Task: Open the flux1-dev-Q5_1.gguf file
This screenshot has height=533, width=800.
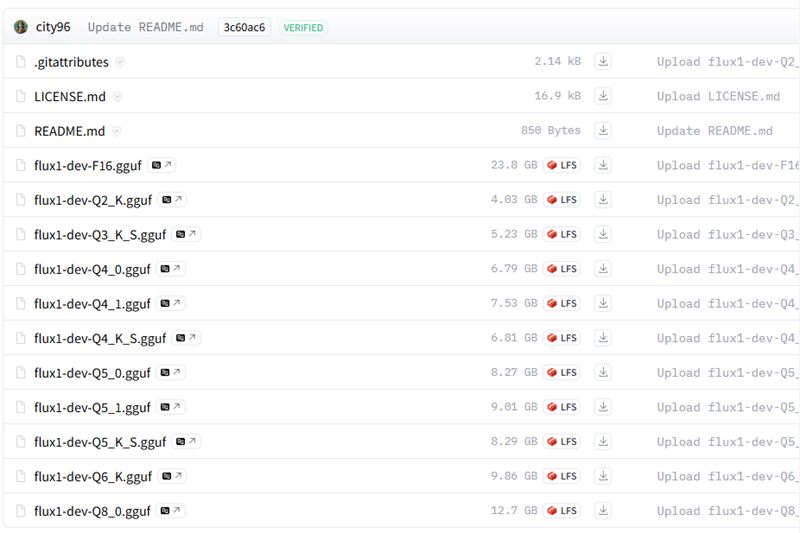Action: point(92,408)
